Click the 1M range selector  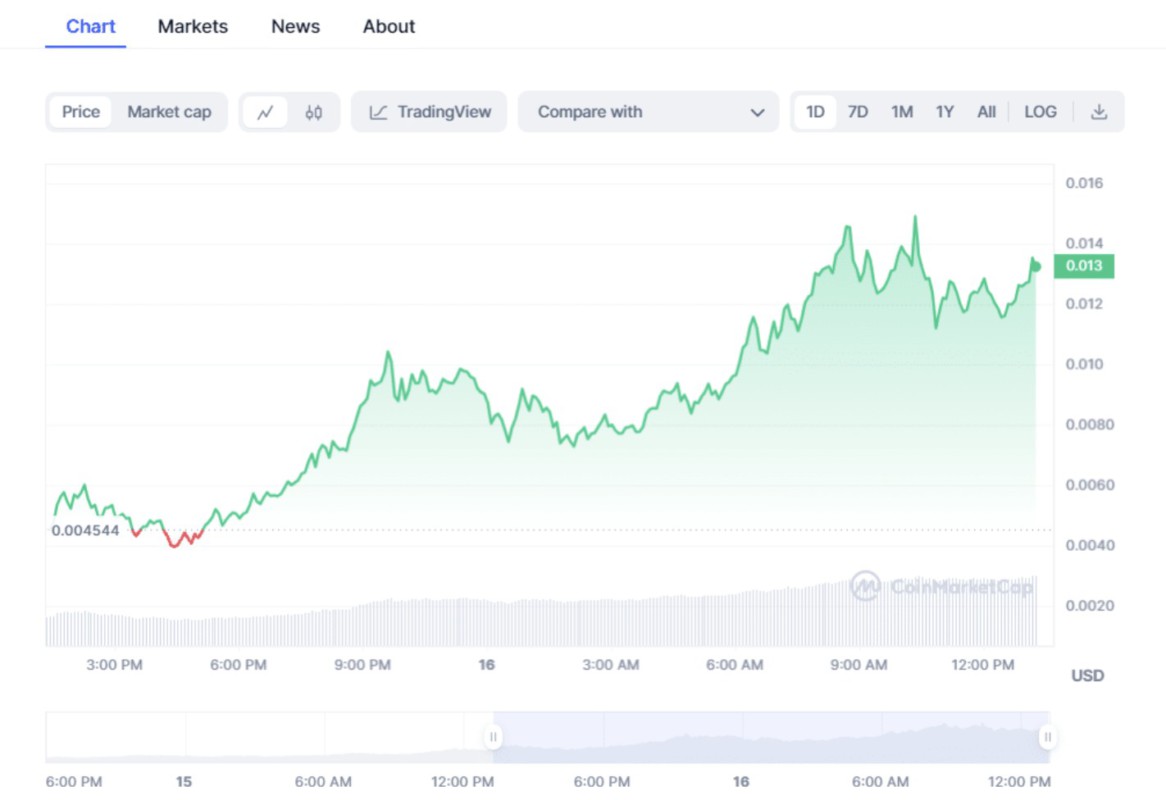[901, 112]
